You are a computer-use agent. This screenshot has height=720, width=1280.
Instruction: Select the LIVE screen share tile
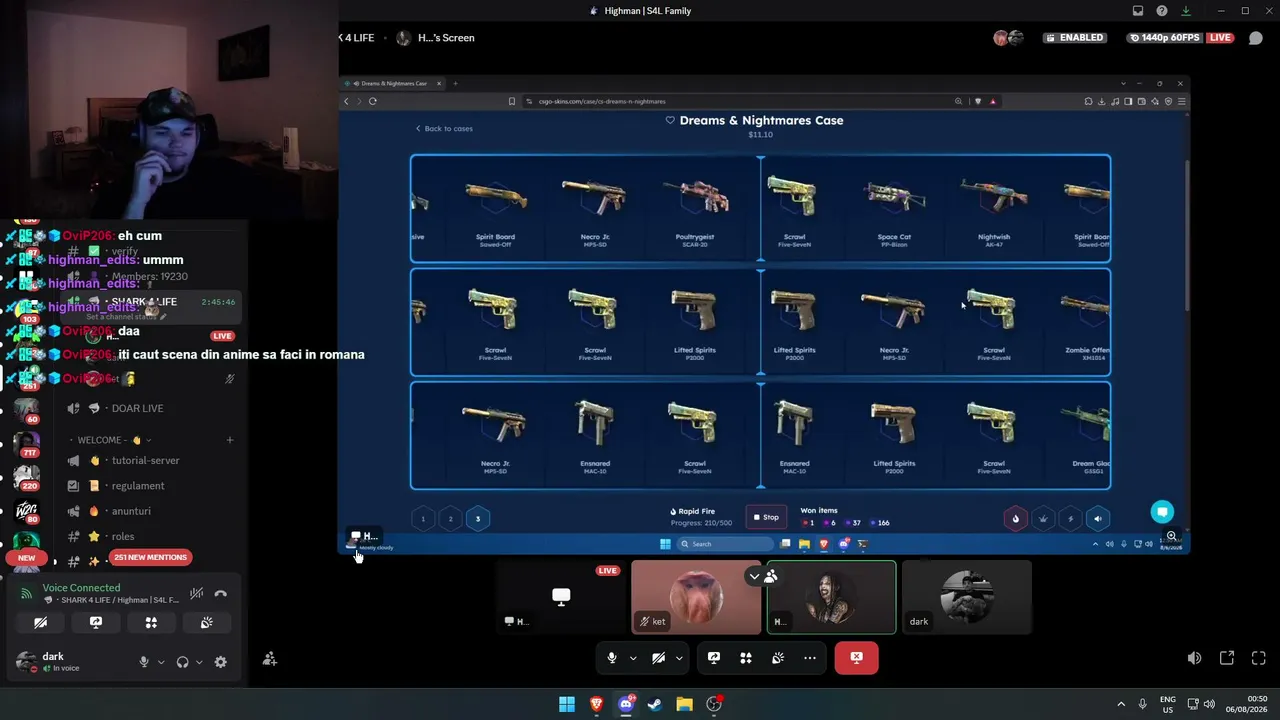point(561,597)
